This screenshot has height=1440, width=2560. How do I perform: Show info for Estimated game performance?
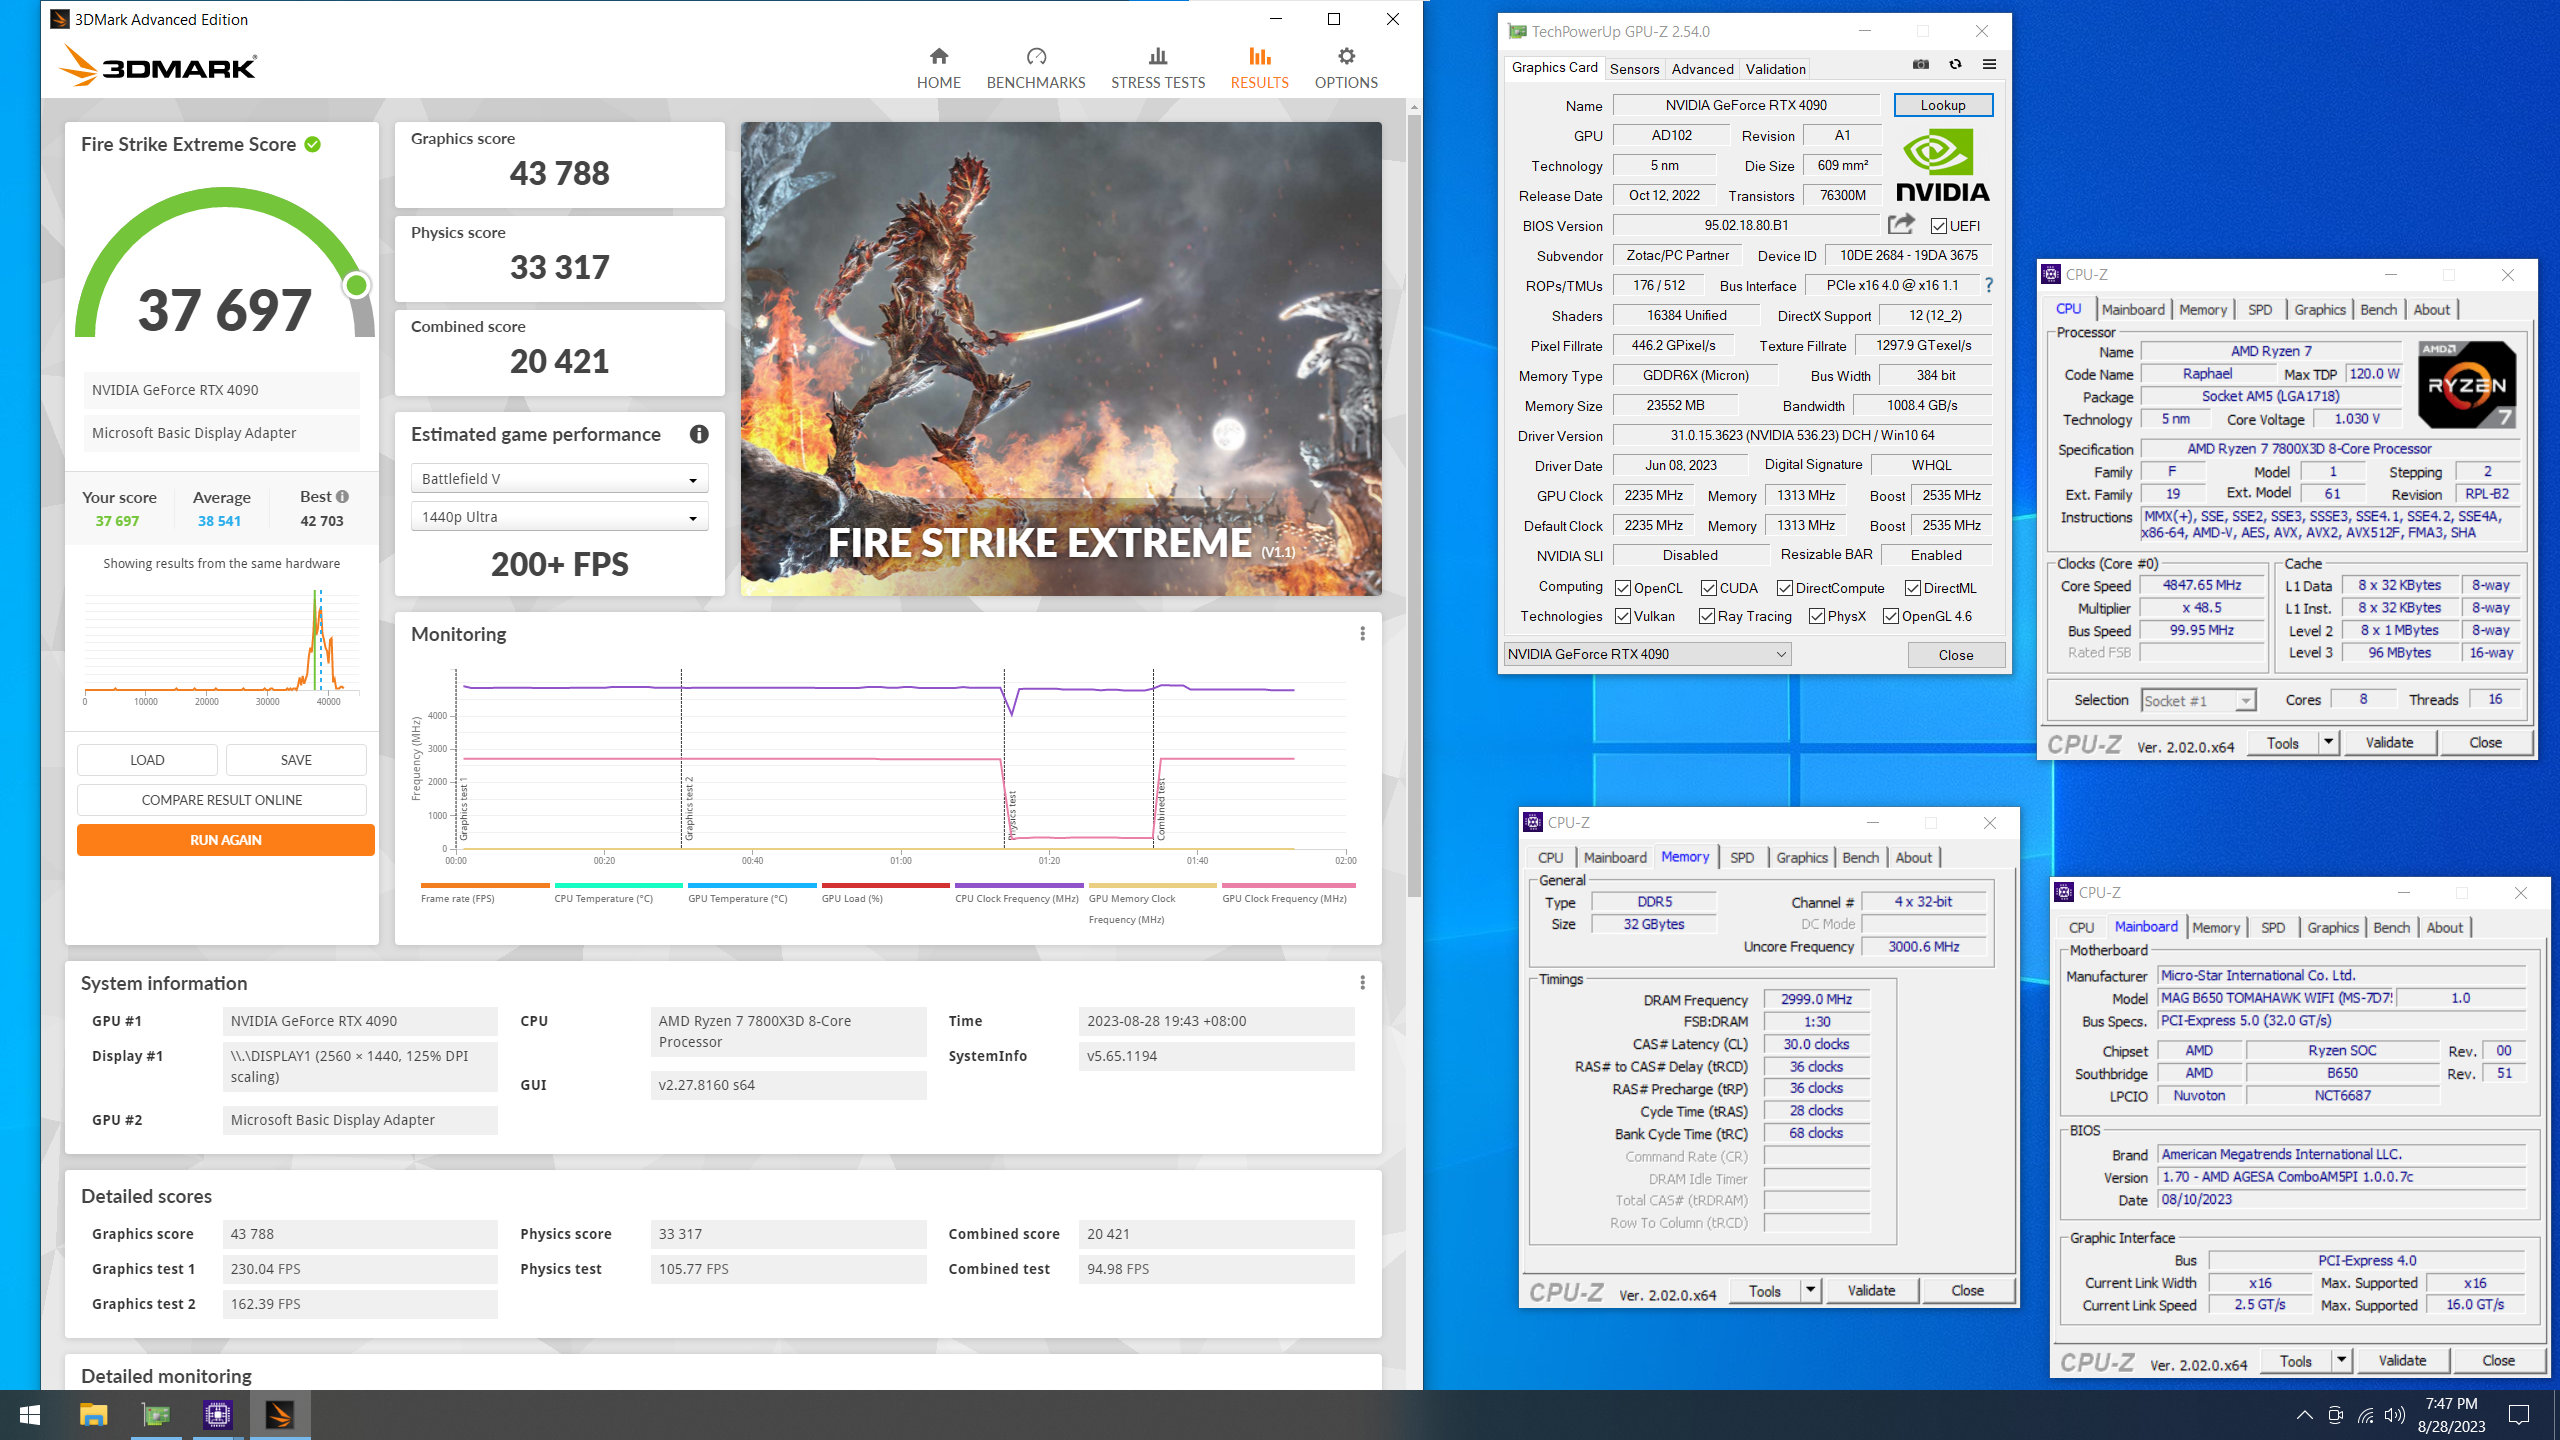click(x=699, y=434)
